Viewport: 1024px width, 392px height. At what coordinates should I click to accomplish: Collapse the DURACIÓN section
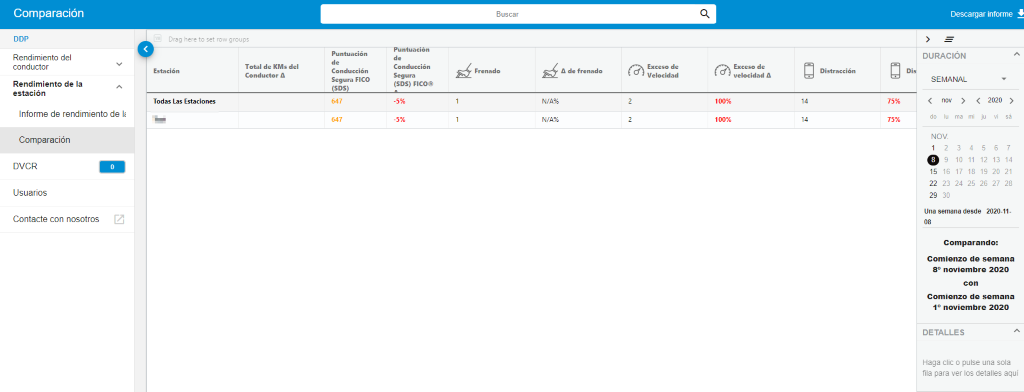tap(1016, 55)
